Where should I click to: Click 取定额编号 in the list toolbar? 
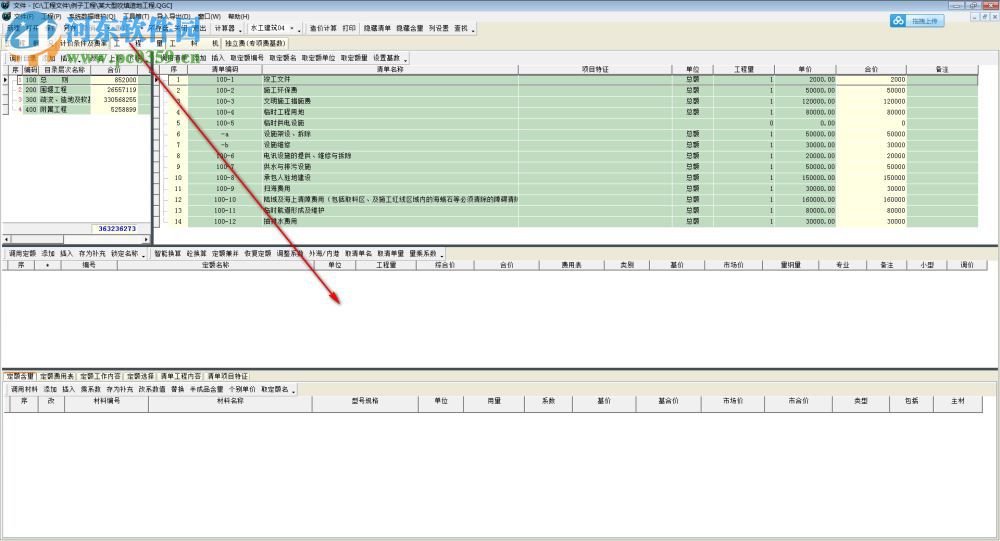247,58
